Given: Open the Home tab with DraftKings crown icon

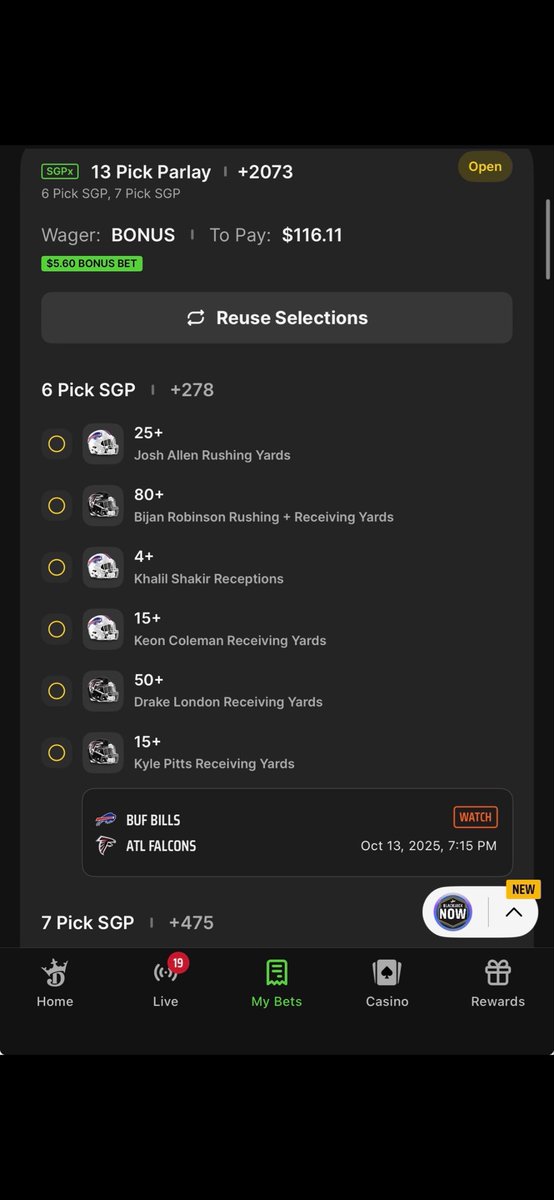Looking at the screenshot, I should point(55,982).
